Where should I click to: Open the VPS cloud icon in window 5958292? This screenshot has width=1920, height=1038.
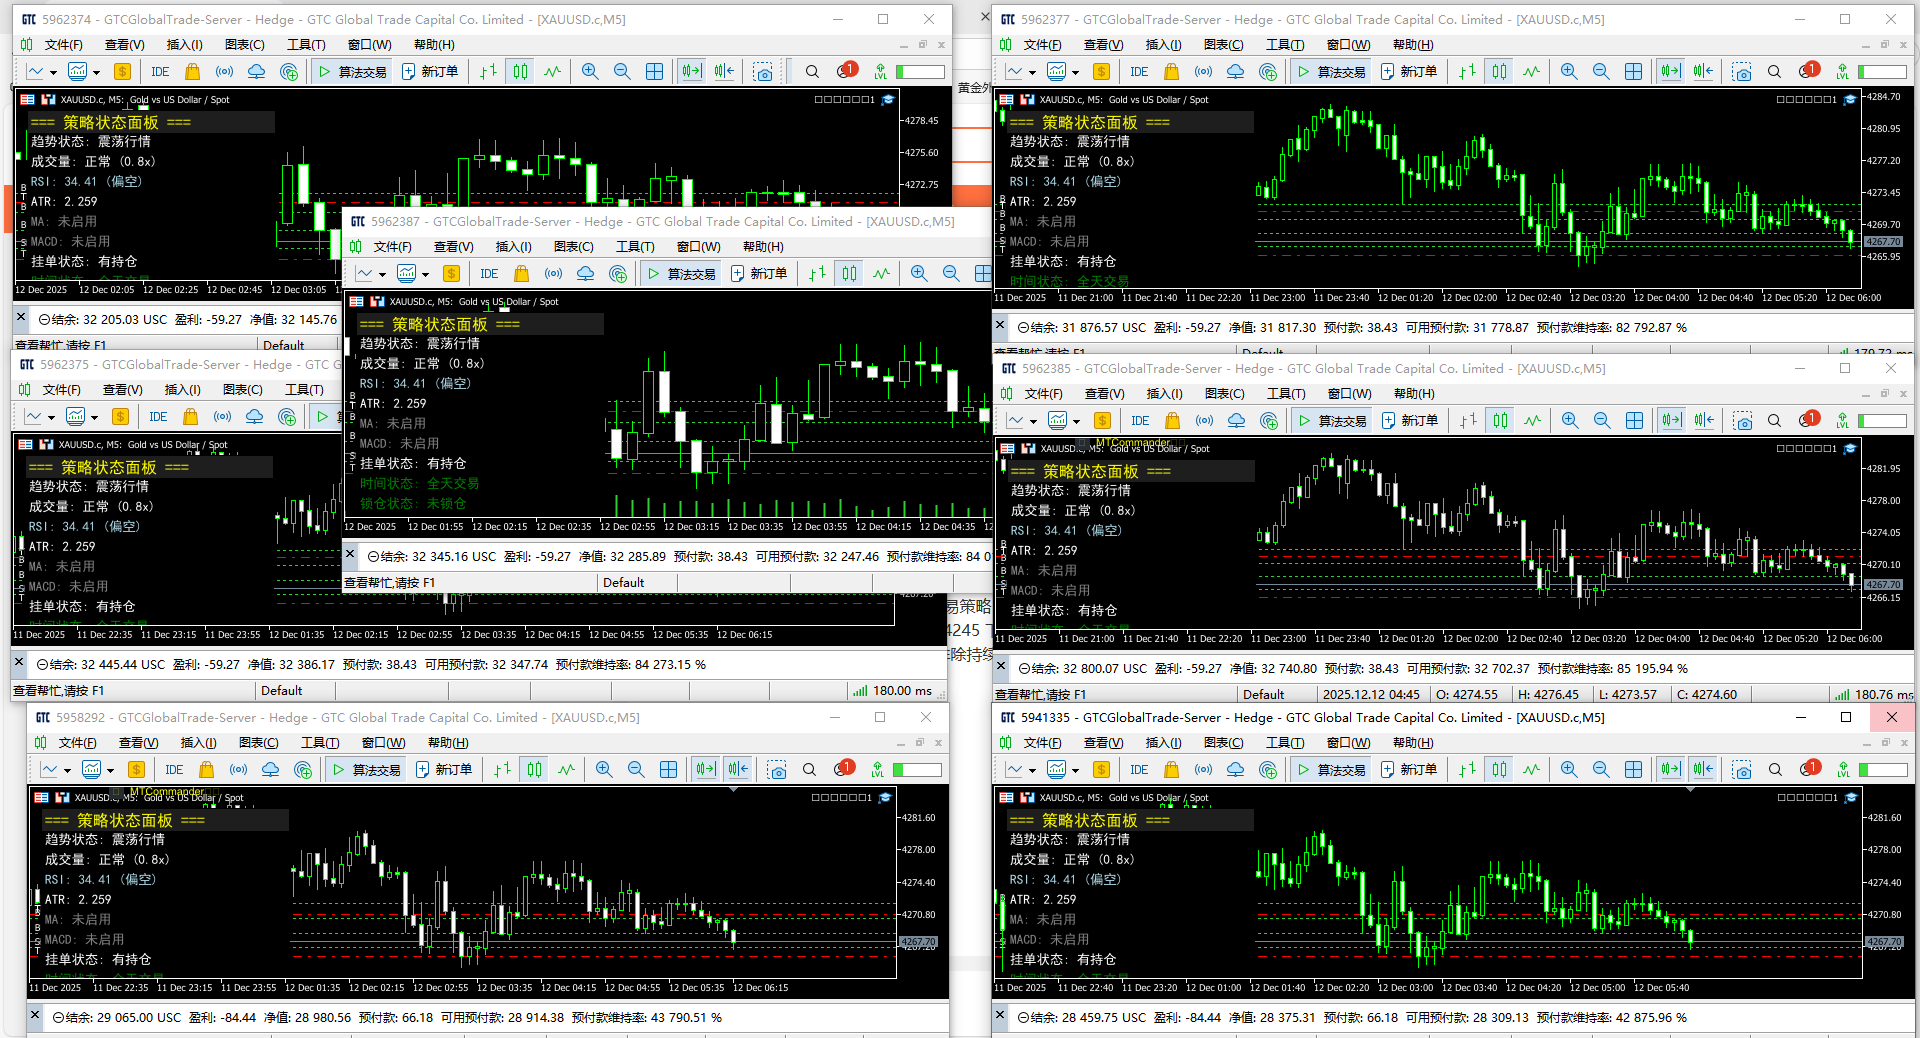(270, 770)
